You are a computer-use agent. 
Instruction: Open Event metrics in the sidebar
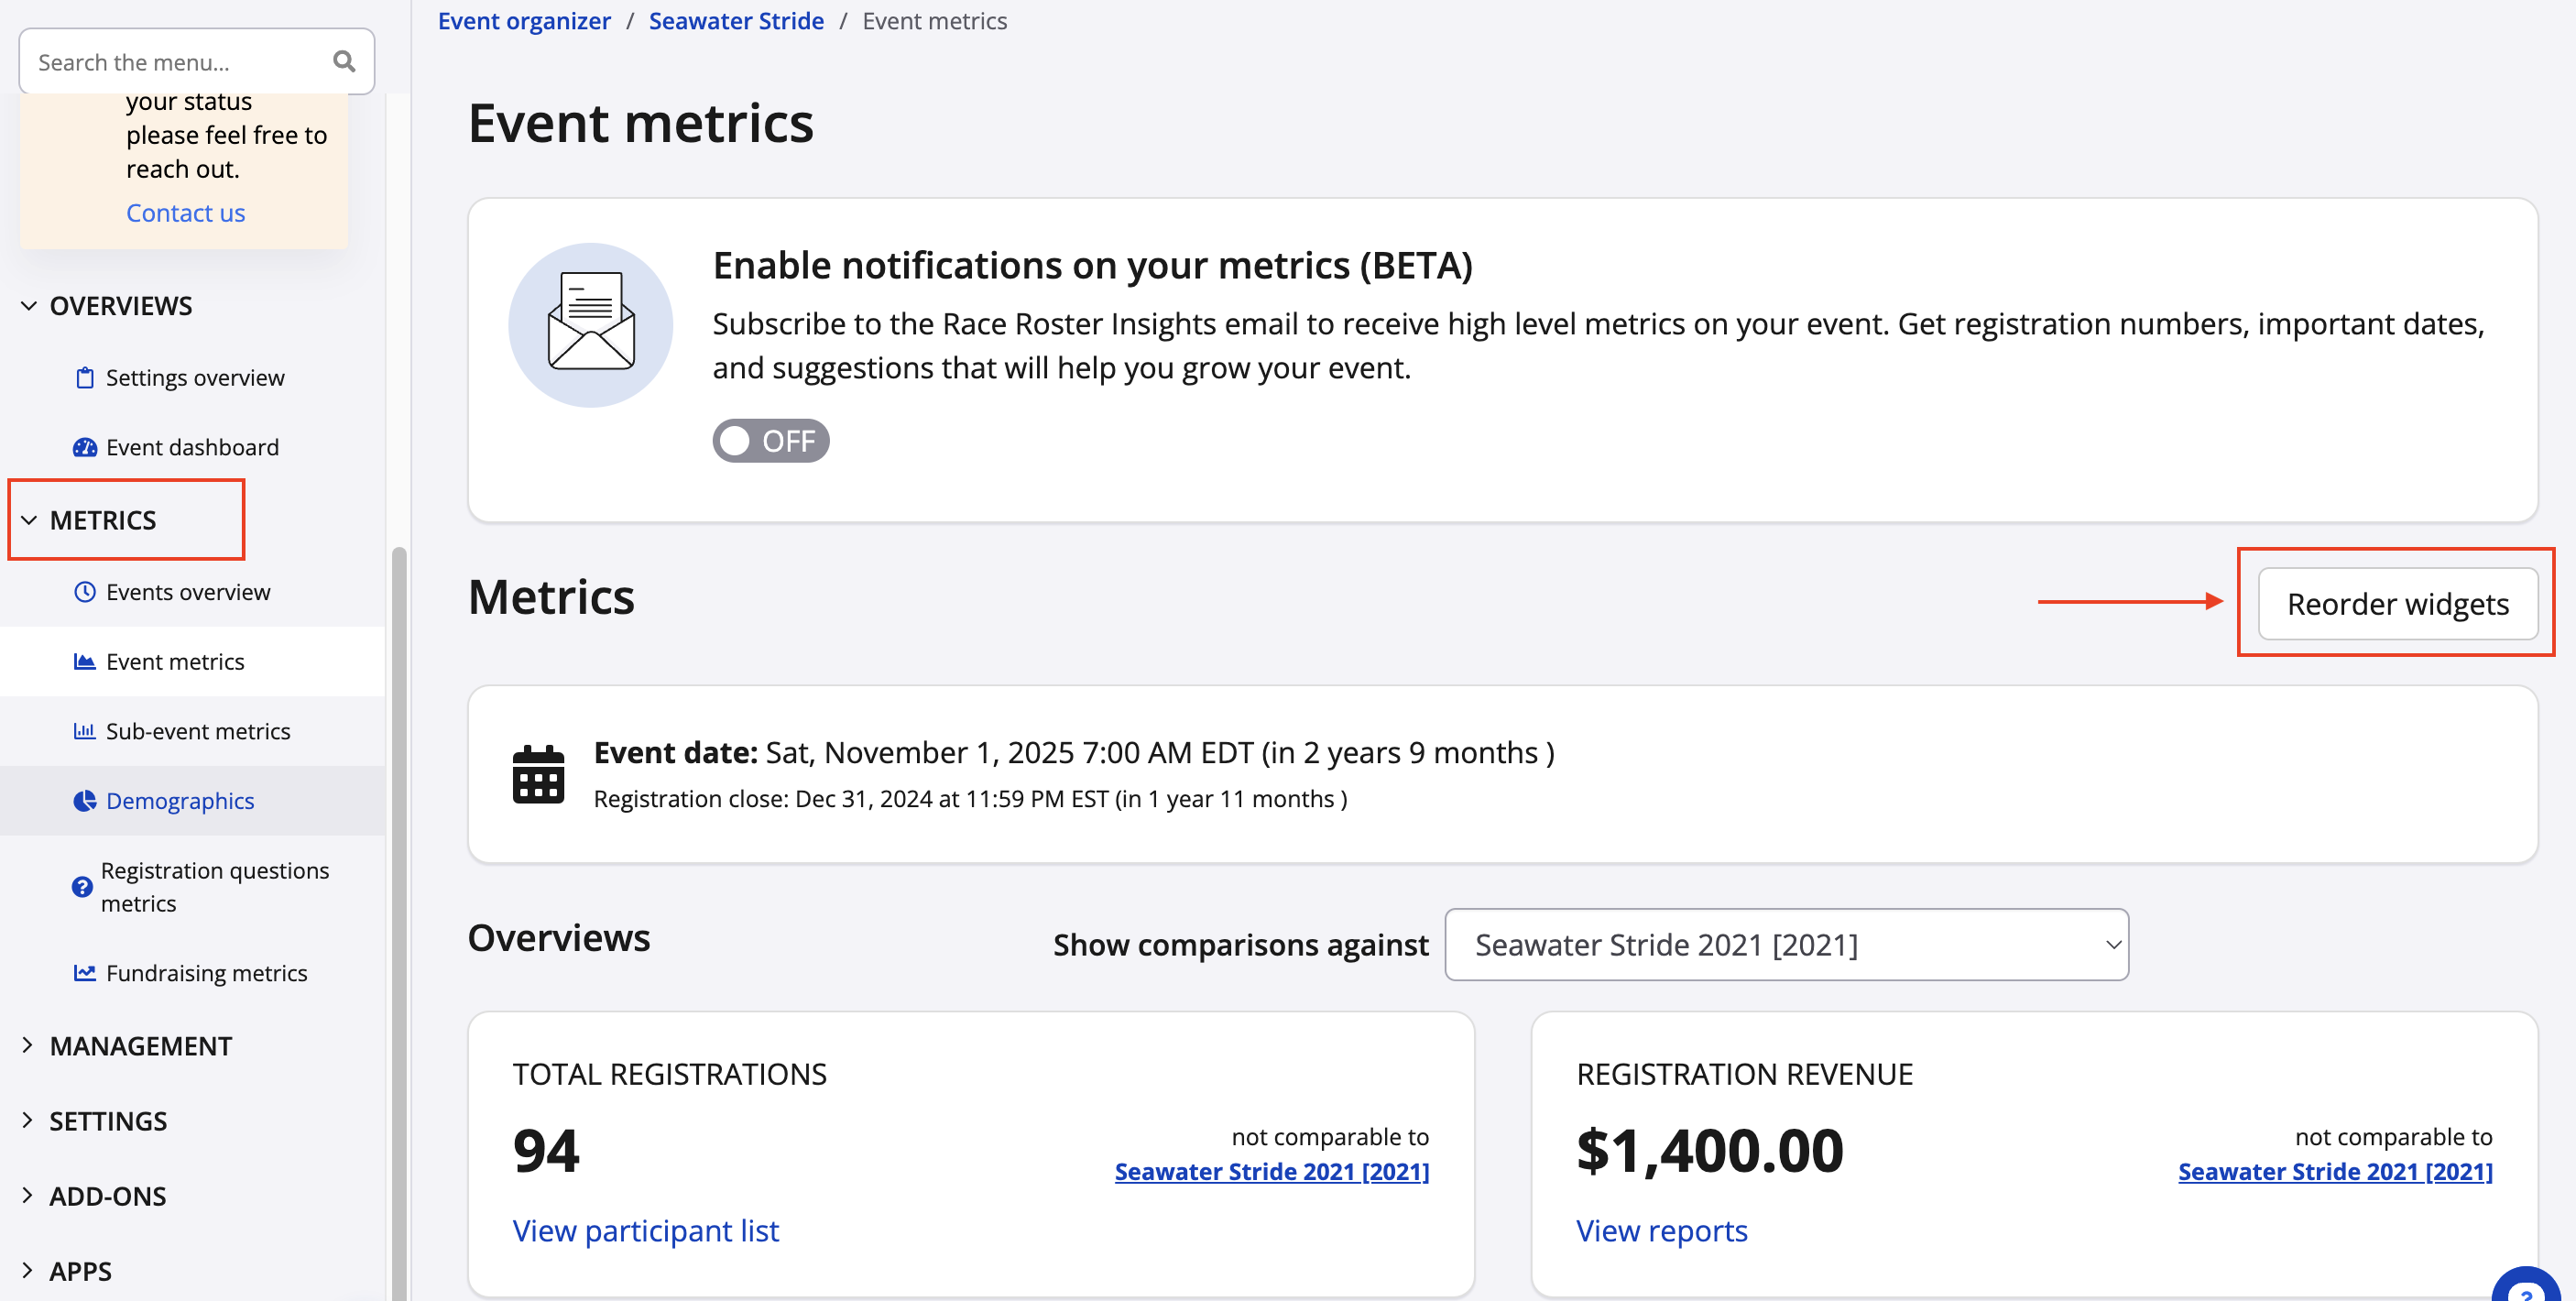[x=175, y=662]
